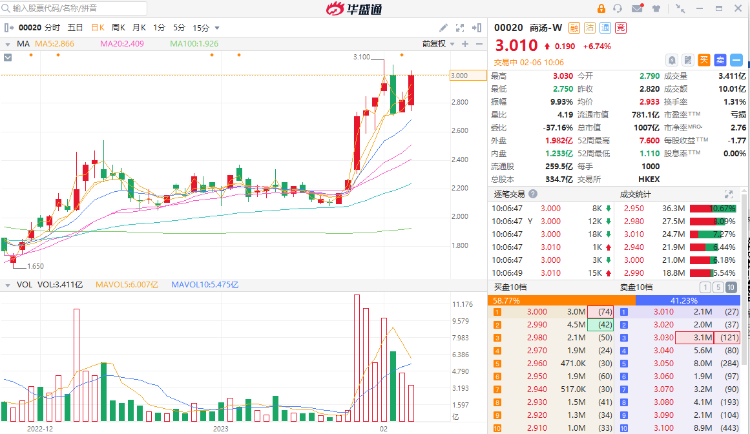Screen dimensions: 750x434
Task: Open the skin theme shirt icon
Action: [656, 8]
